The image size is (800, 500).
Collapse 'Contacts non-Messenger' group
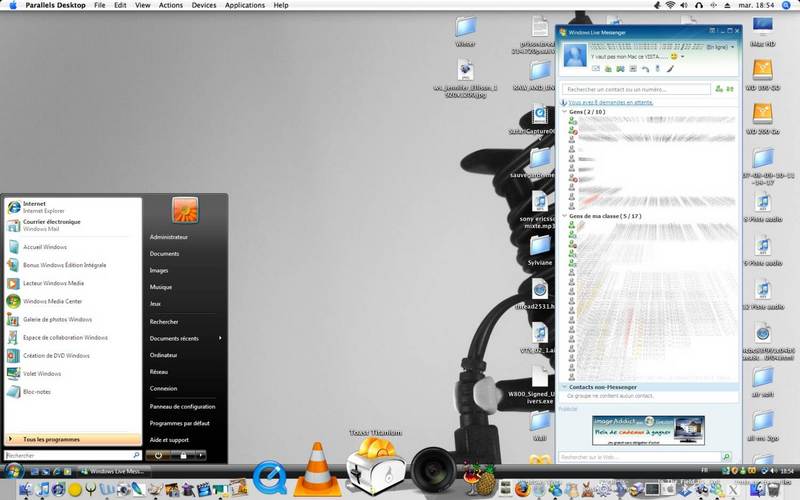(563, 386)
